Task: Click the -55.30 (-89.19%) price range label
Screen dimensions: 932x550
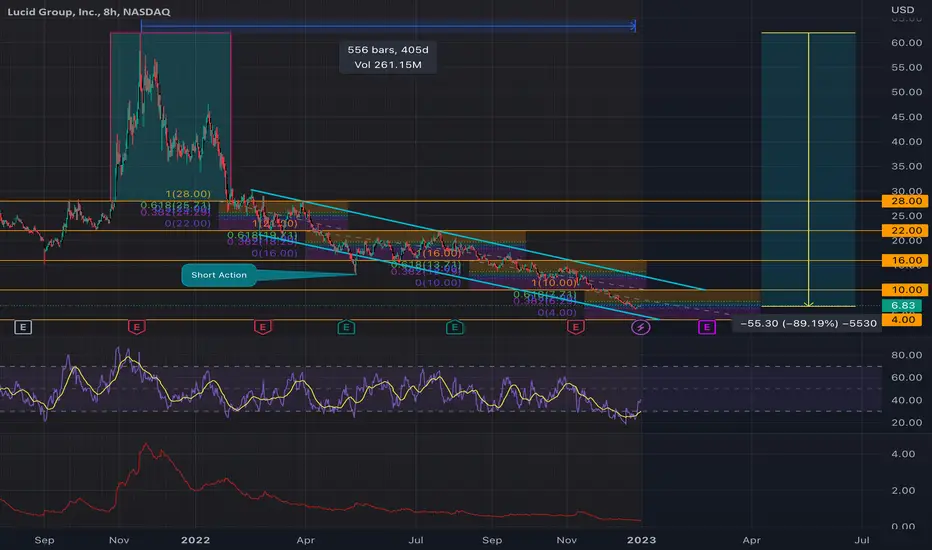Action: 808,323
